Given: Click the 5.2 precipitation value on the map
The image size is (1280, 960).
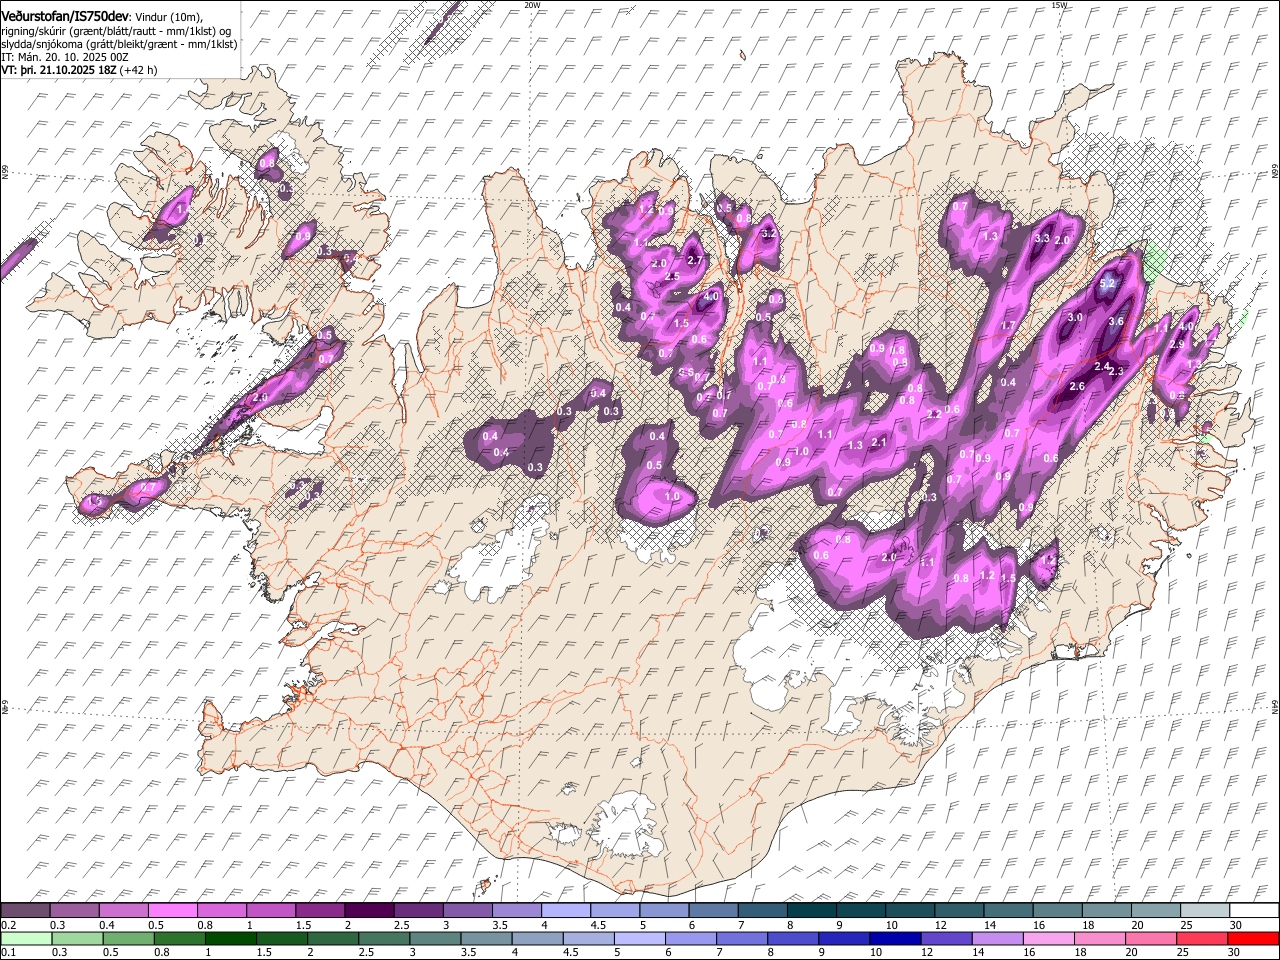Looking at the screenshot, I should coord(1107,284).
